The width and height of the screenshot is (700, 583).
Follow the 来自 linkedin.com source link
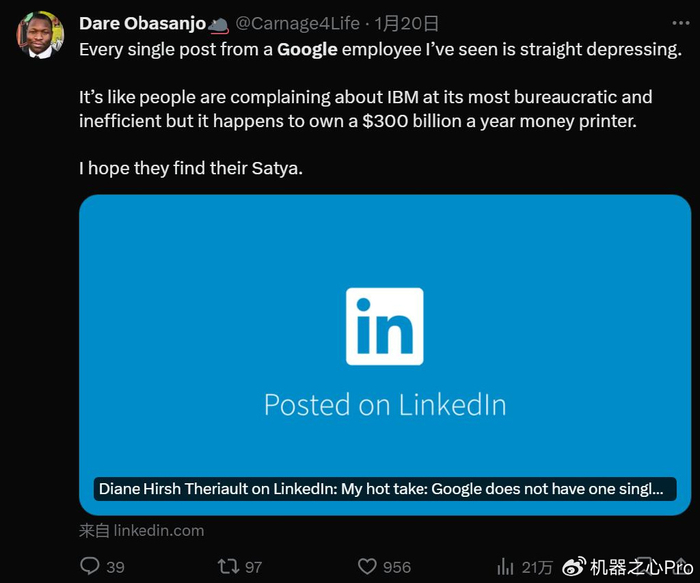tap(142, 530)
